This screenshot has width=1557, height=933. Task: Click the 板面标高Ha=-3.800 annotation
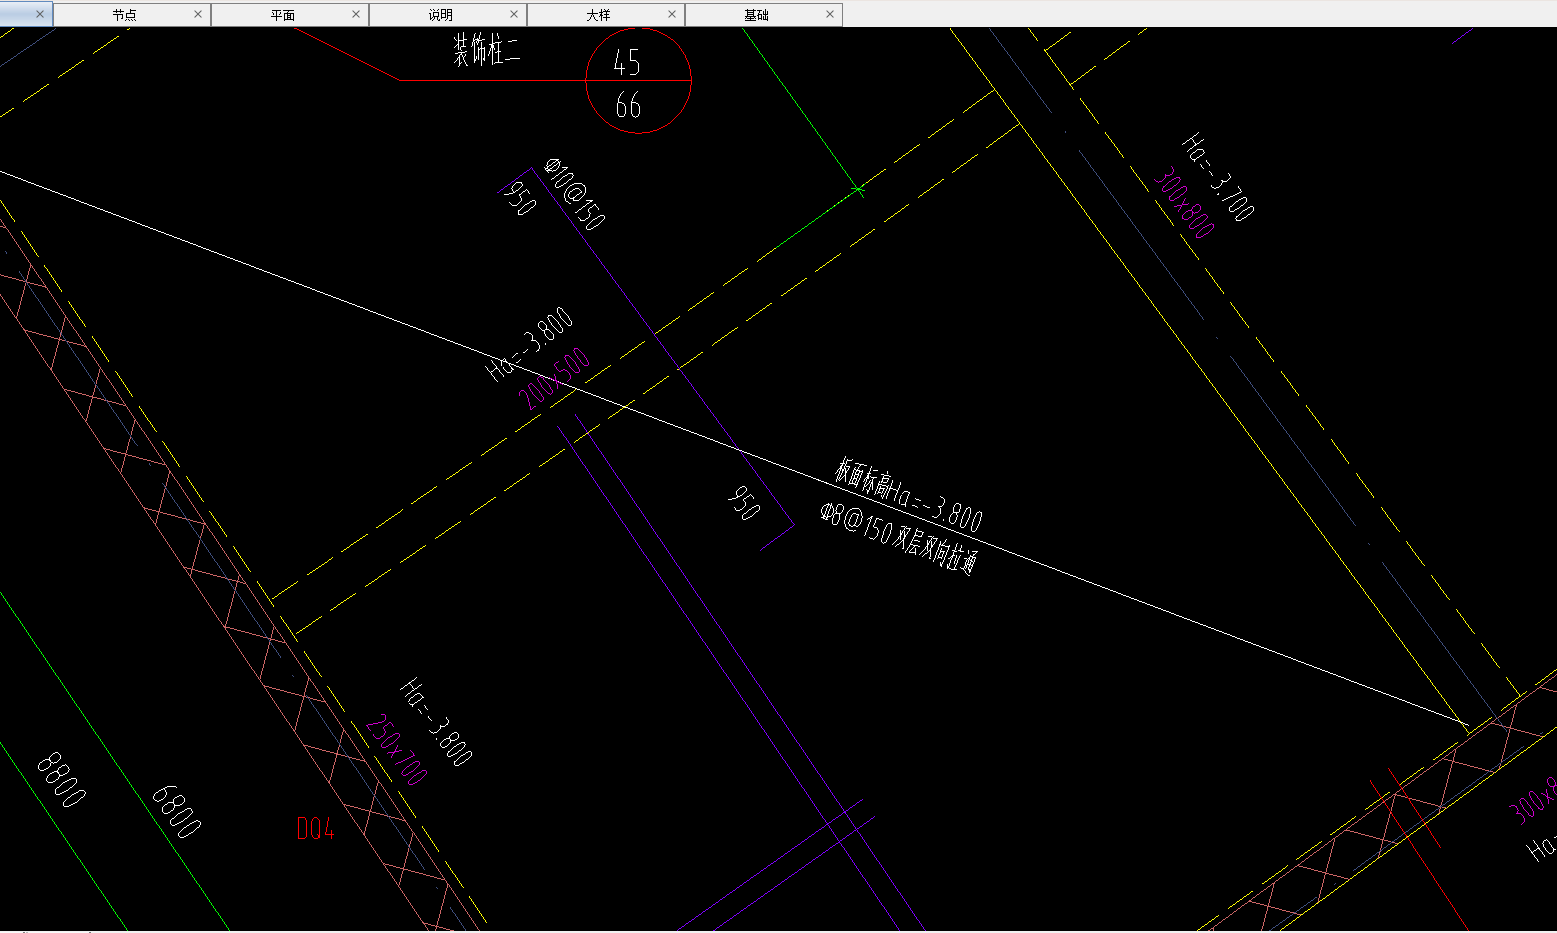[x=908, y=496]
